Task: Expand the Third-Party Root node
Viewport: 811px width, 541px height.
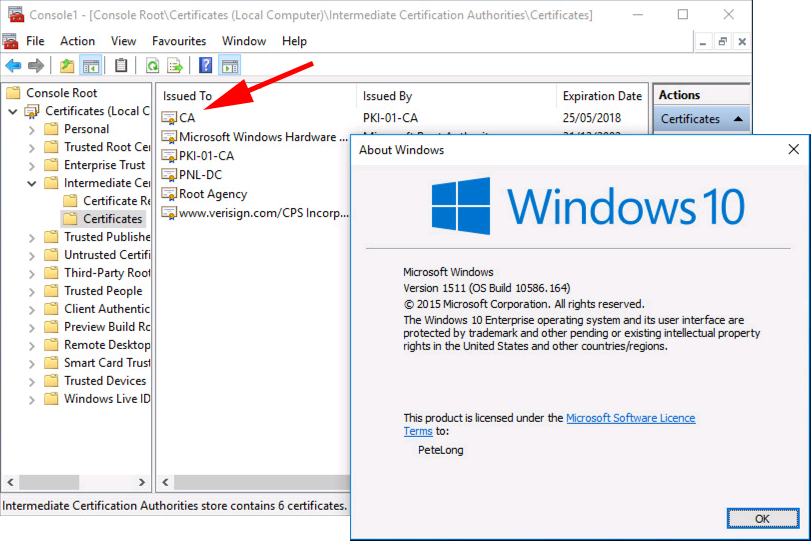Action: 32,274
